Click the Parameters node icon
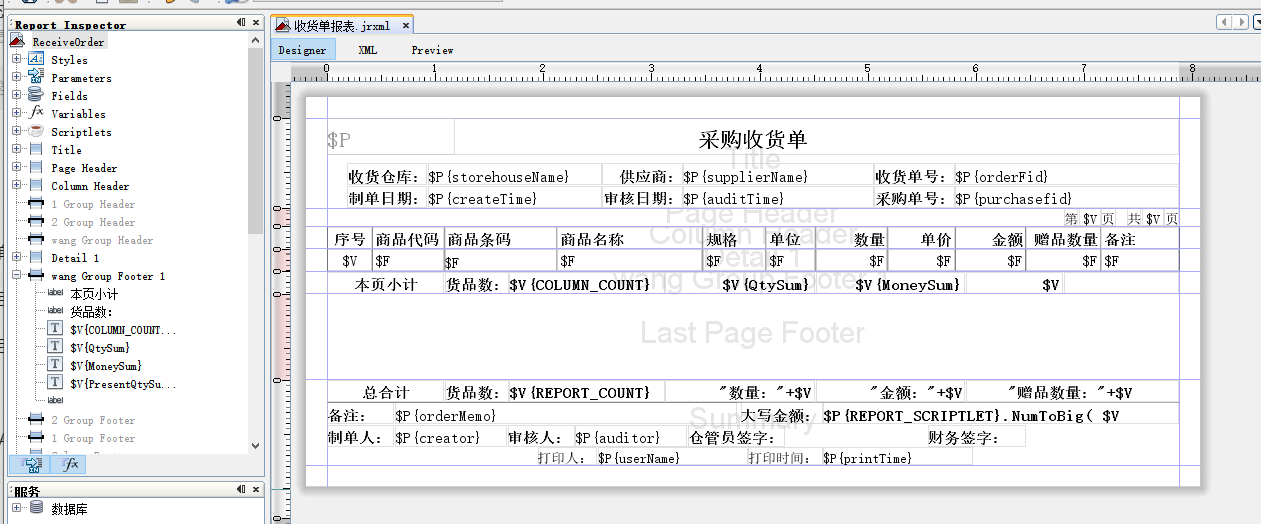 pos(35,78)
